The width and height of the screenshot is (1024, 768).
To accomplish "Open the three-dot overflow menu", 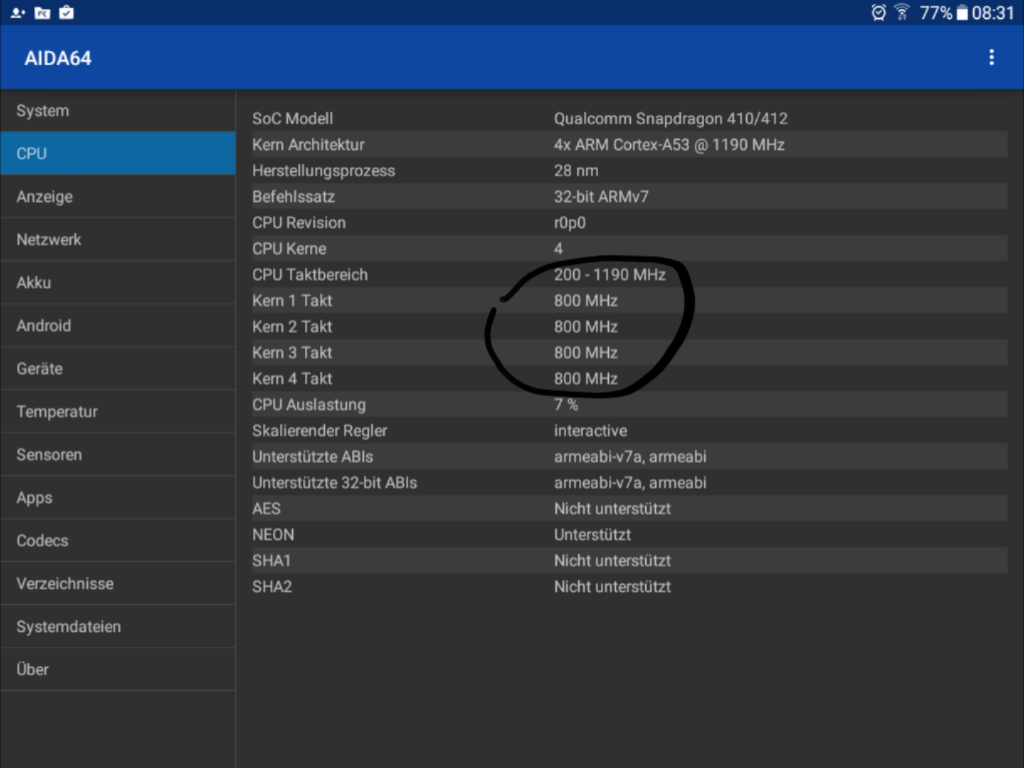I will point(991,58).
